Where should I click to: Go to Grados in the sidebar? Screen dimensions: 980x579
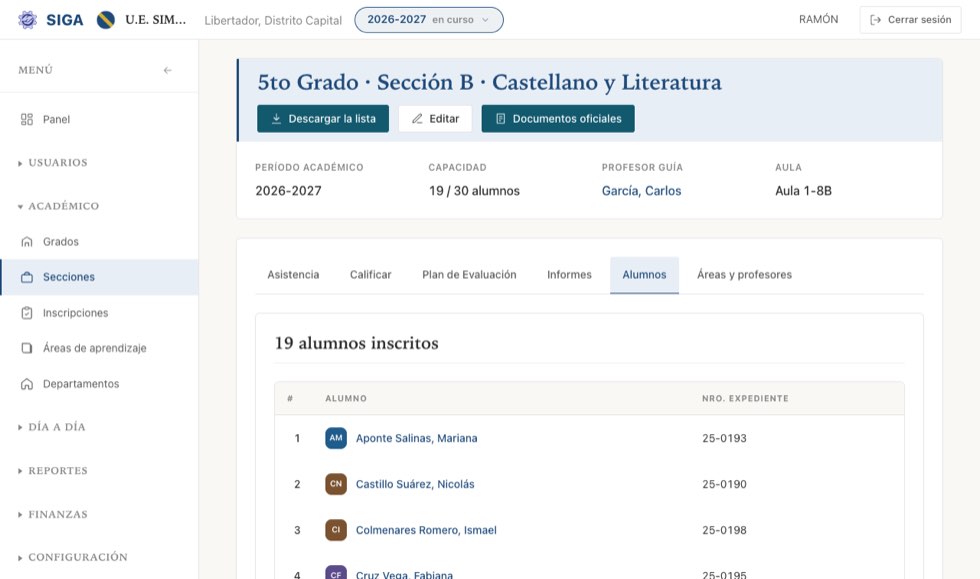pyautogui.click(x=99, y=241)
